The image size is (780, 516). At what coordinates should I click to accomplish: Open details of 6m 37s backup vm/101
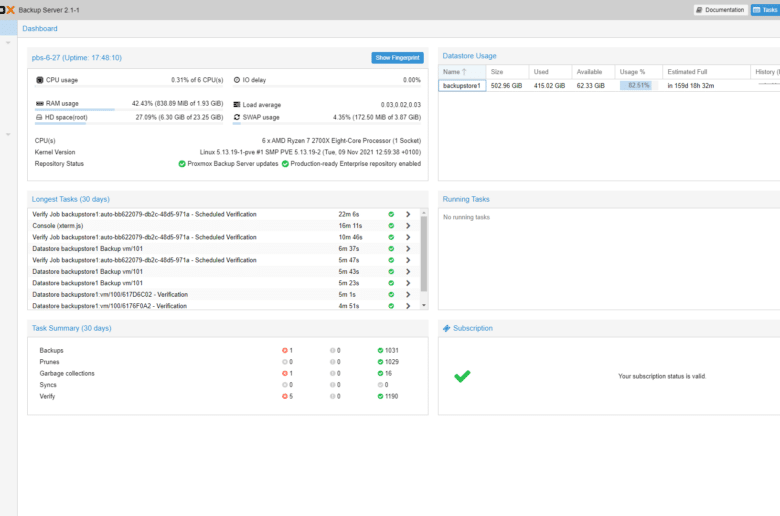click(x=408, y=249)
